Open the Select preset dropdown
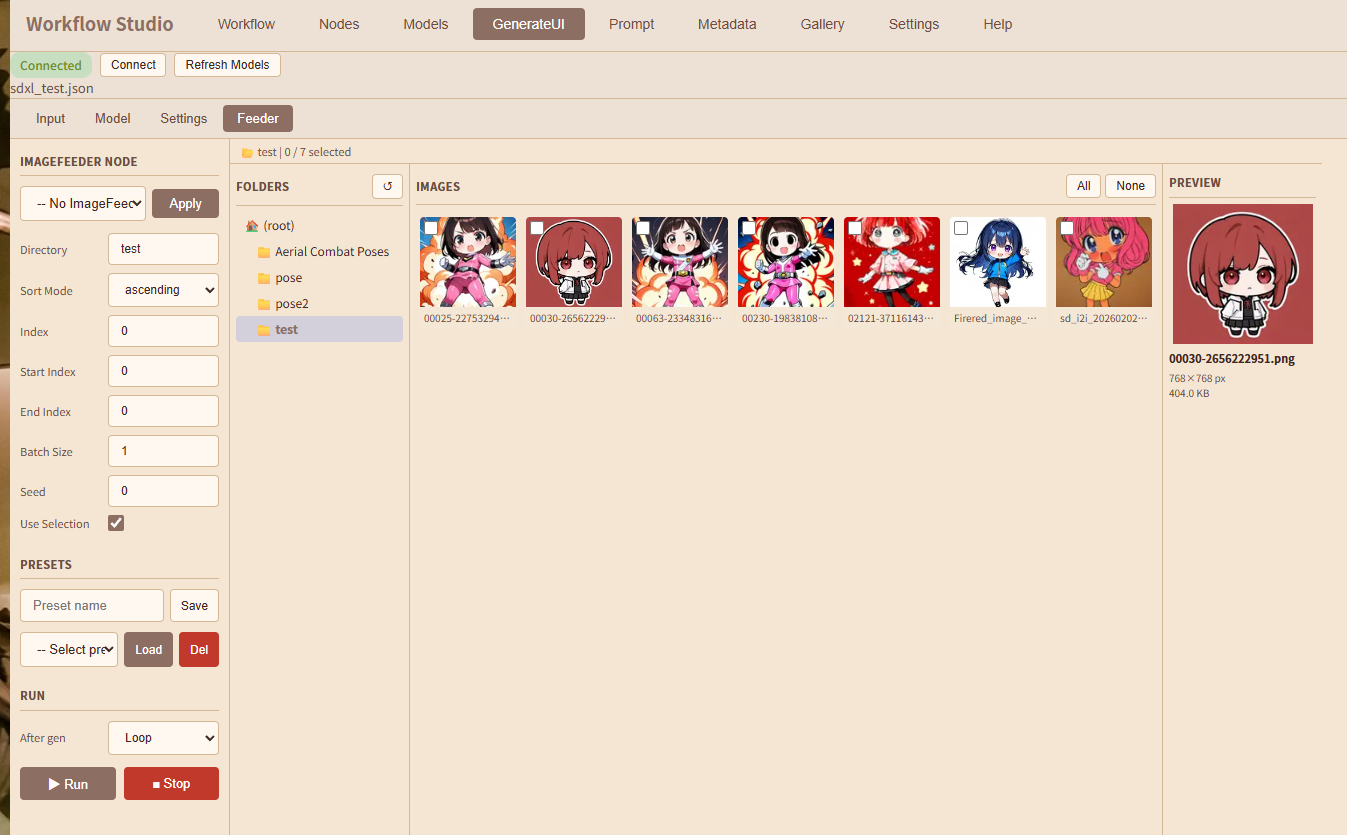 coord(69,649)
